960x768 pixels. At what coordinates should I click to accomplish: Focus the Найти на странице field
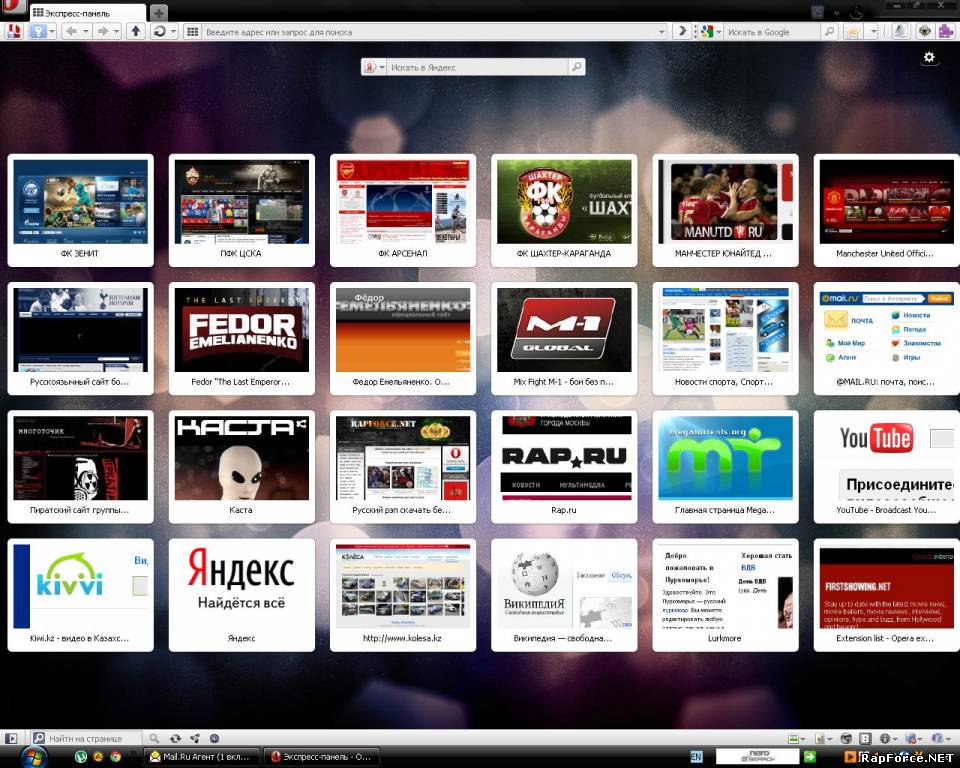click(86, 739)
